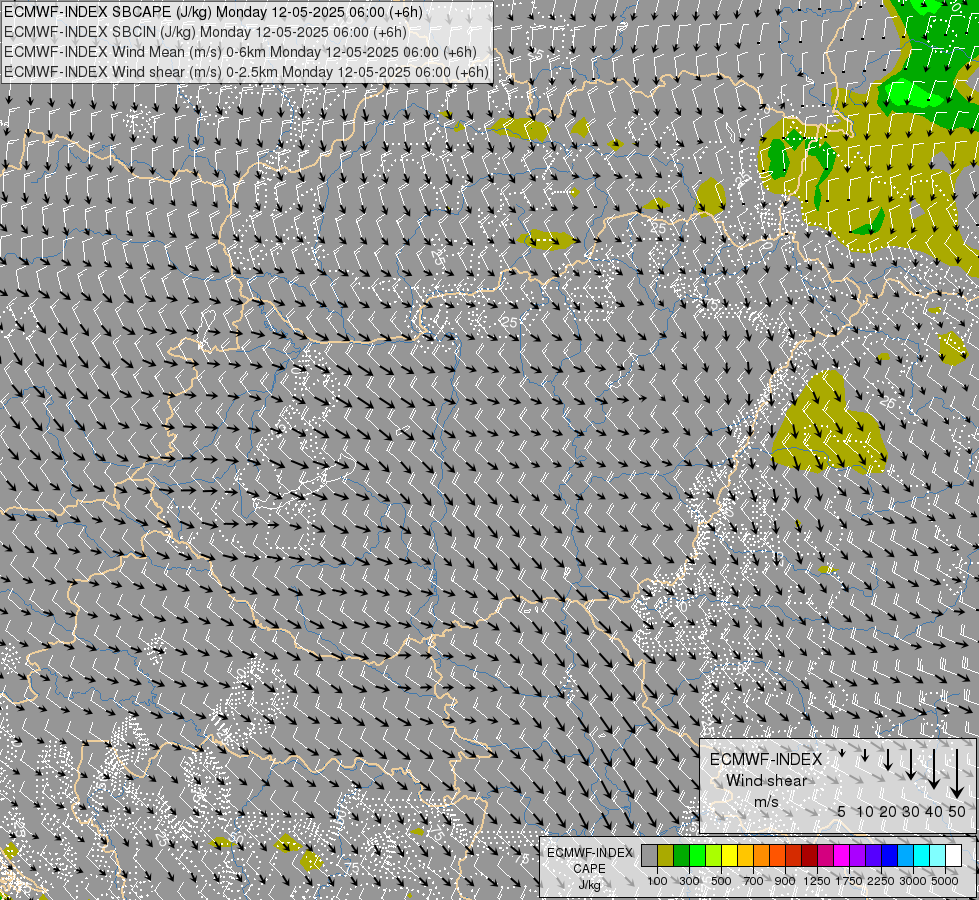Screen dimensions: 979x900
Task: Select the bright green CAPE legend swatch
Action: point(697,855)
